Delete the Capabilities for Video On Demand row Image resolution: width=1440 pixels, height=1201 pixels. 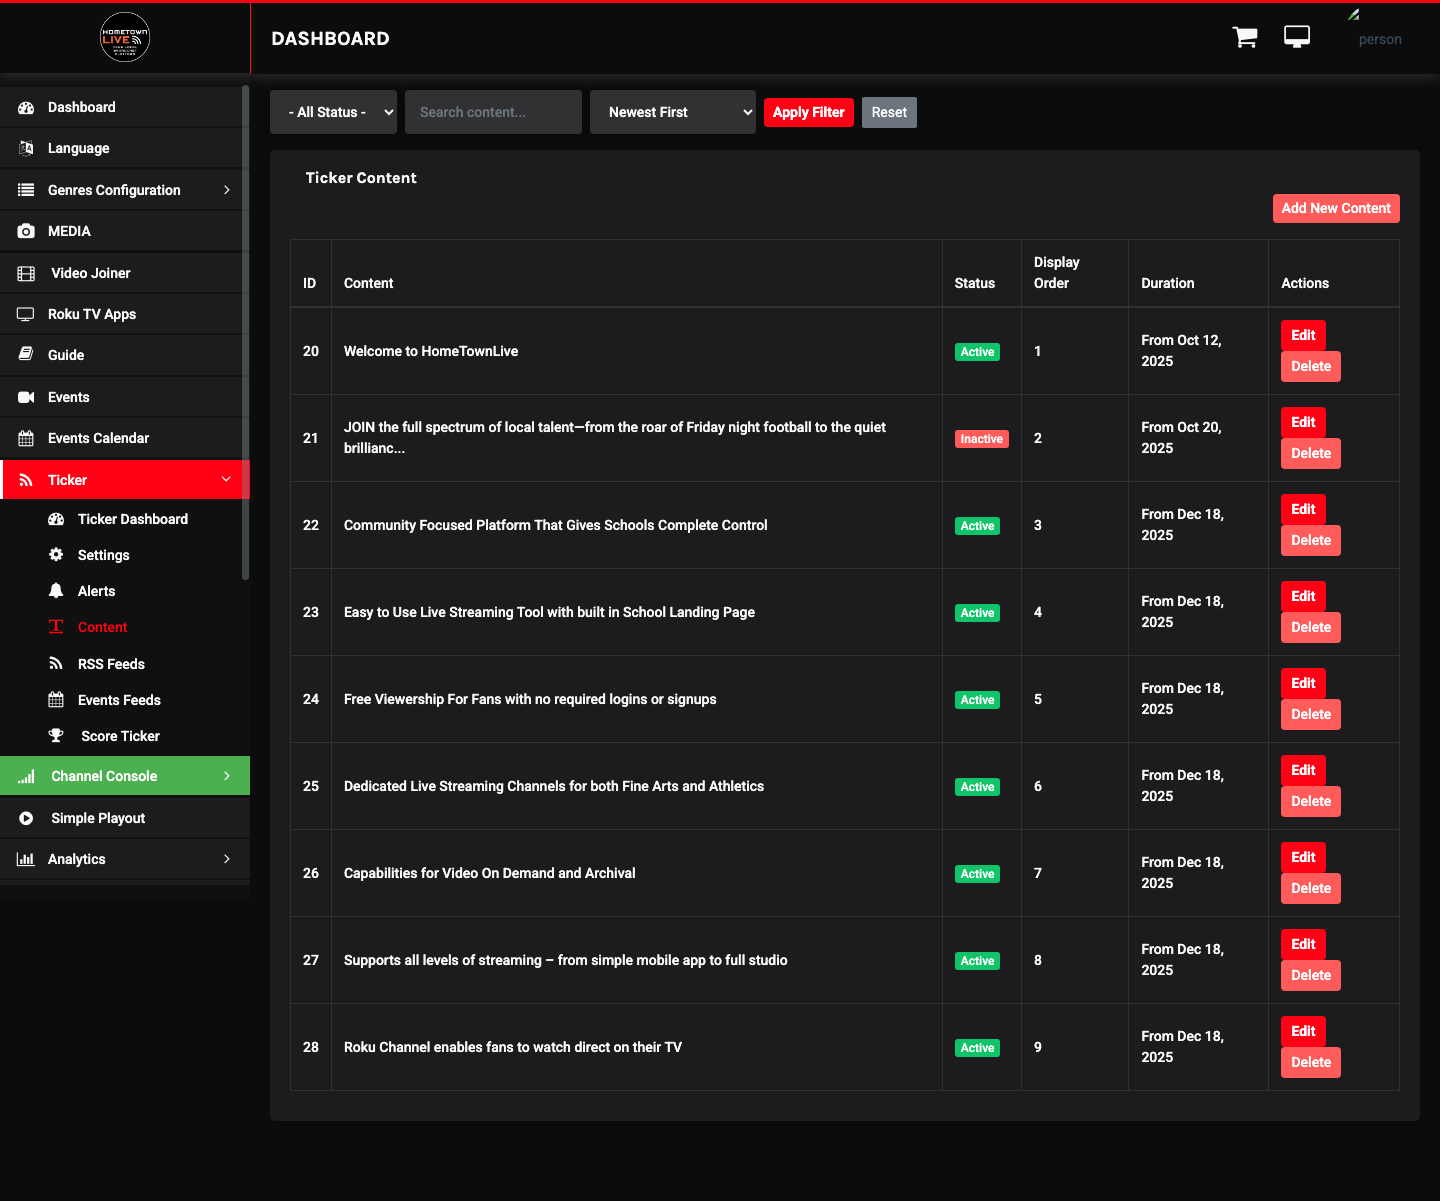click(1311, 888)
